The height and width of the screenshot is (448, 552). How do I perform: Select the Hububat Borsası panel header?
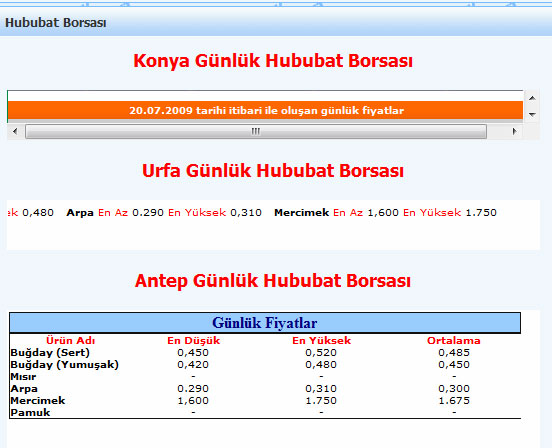coord(276,23)
